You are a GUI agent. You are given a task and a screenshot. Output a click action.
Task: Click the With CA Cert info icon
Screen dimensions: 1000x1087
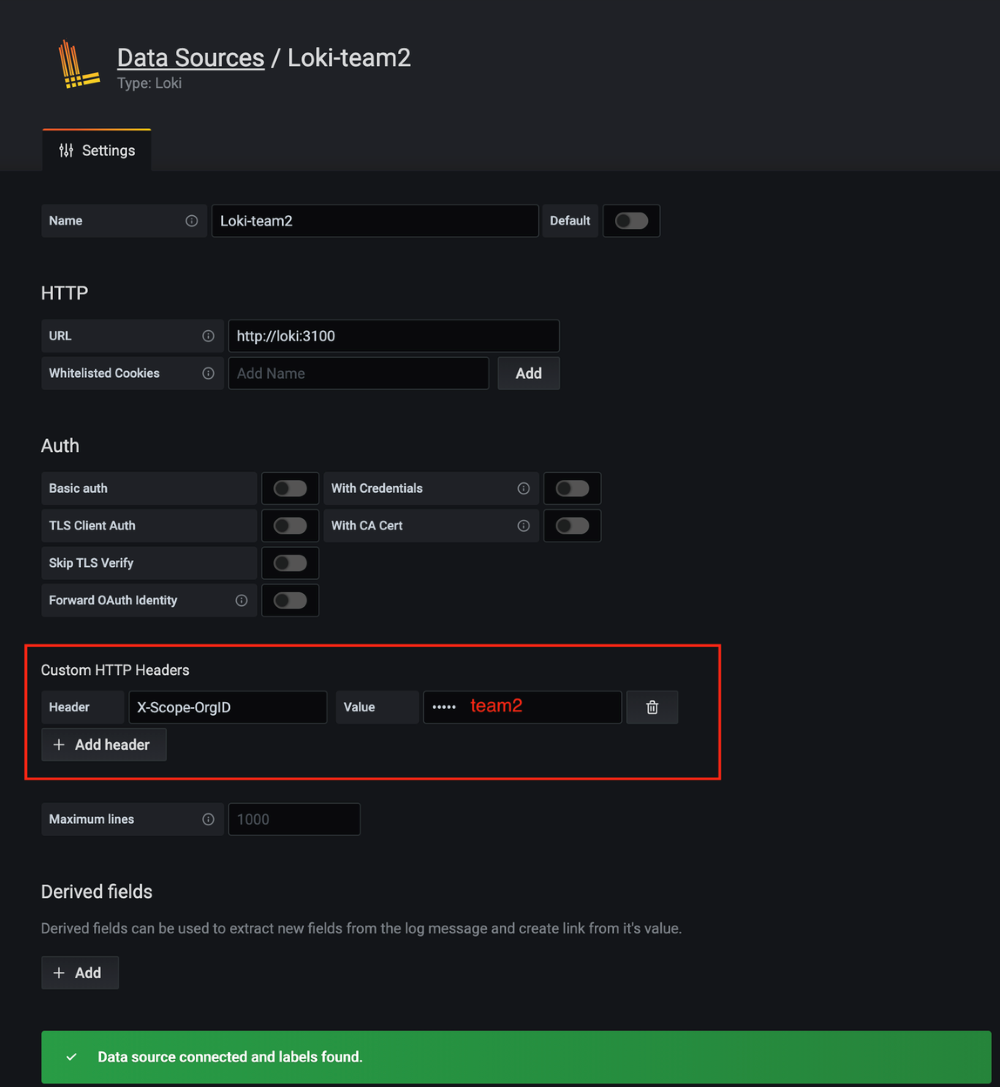point(523,525)
